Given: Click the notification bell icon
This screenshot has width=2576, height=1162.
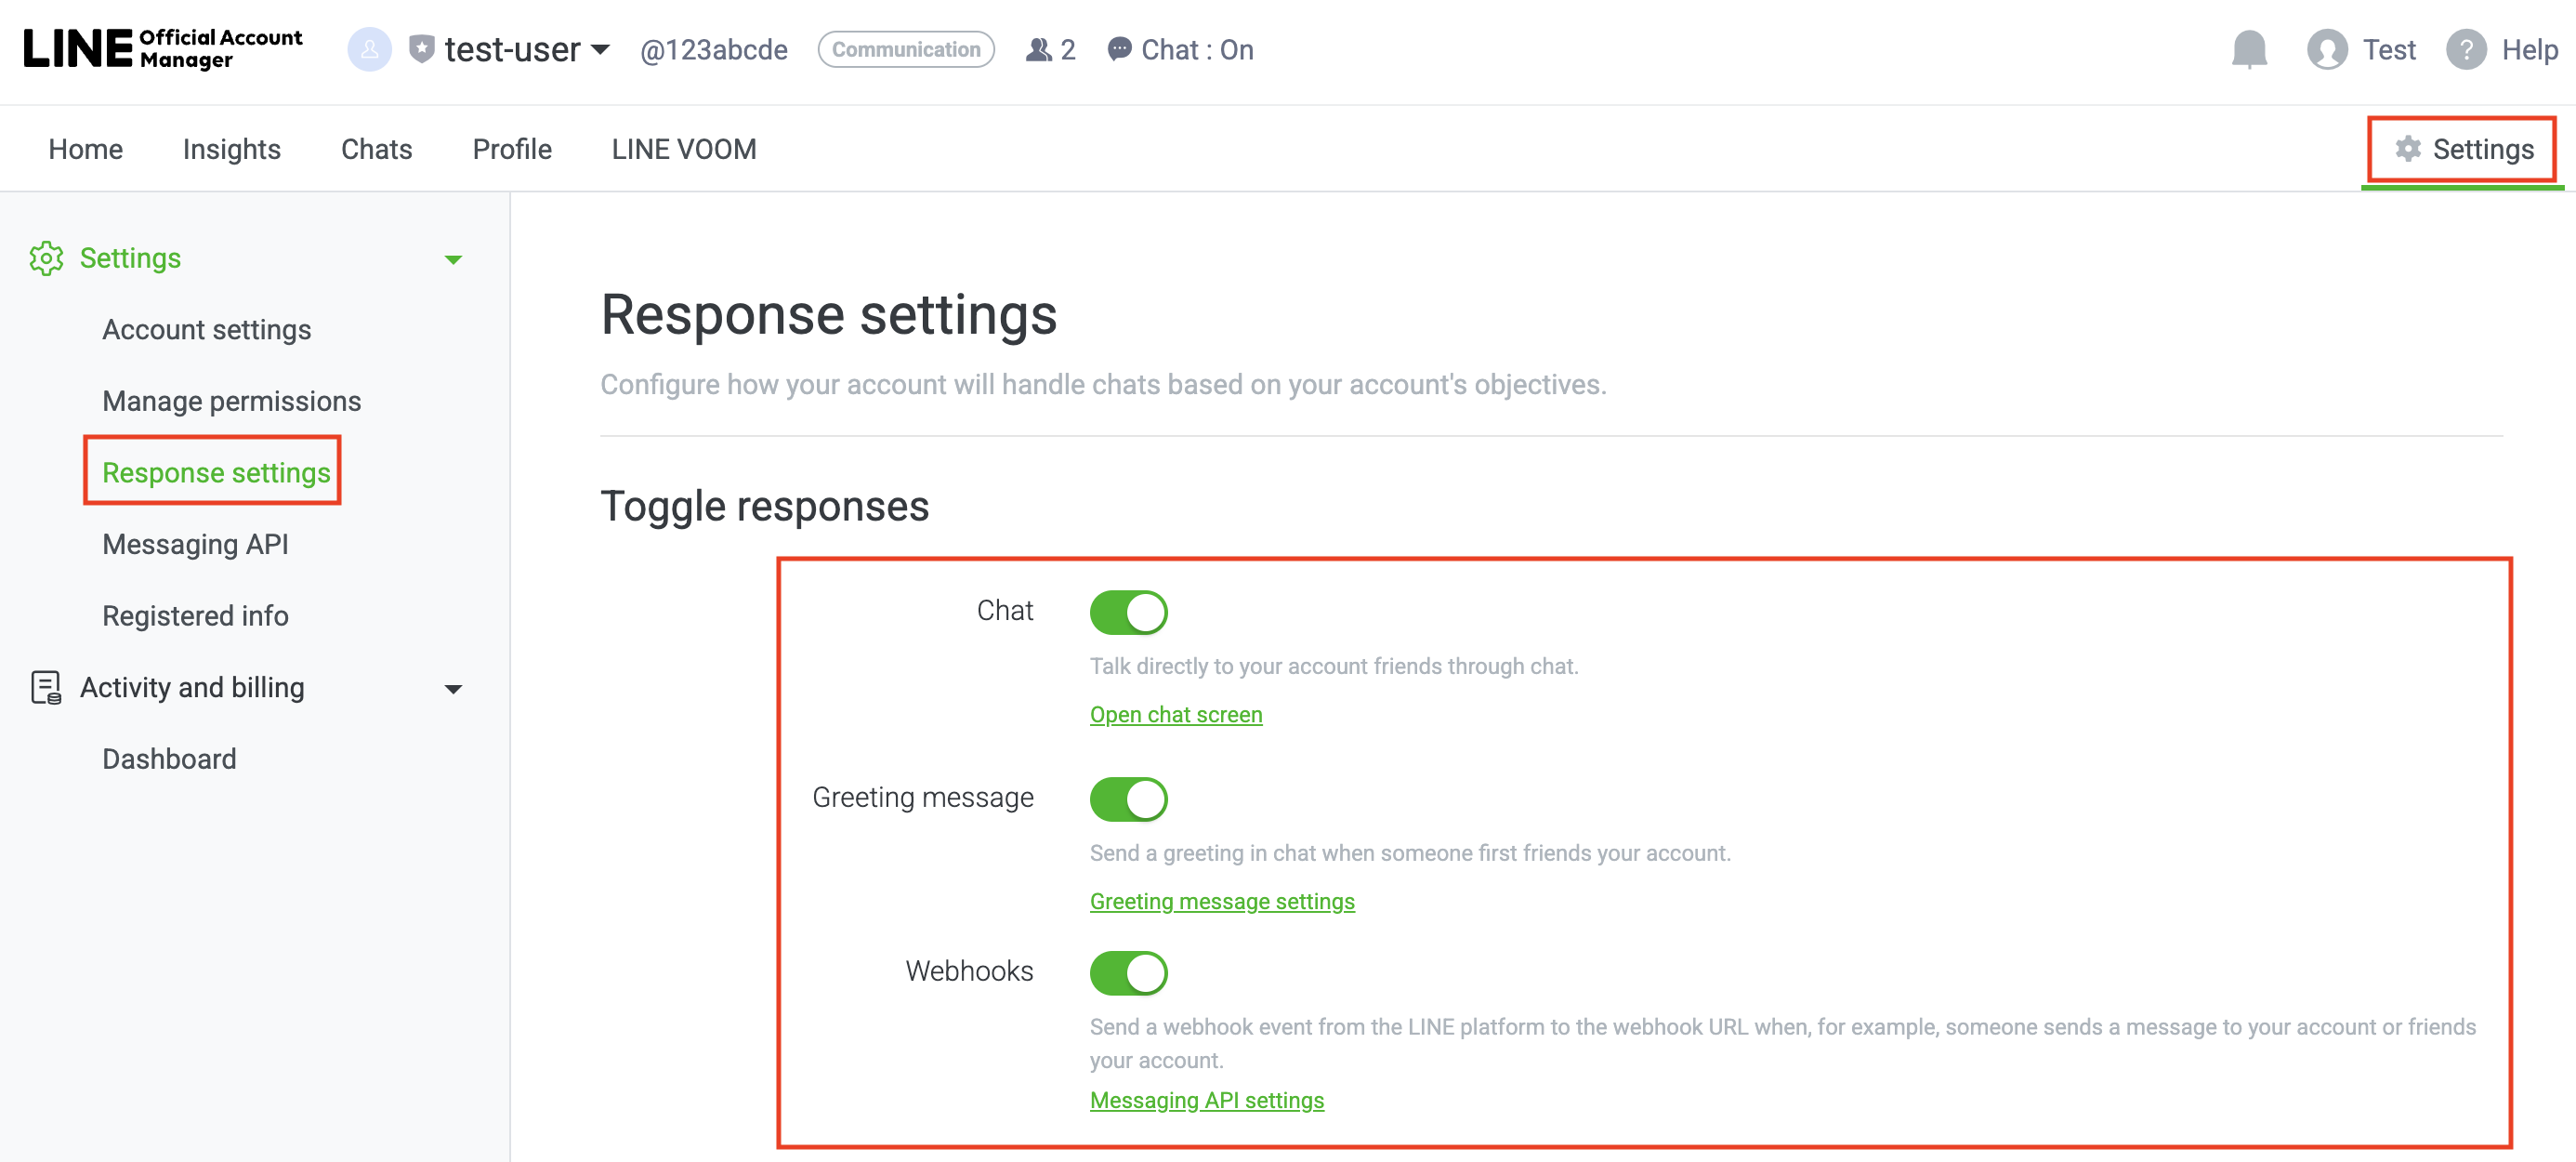Looking at the screenshot, I should click(x=2249, y=49).
